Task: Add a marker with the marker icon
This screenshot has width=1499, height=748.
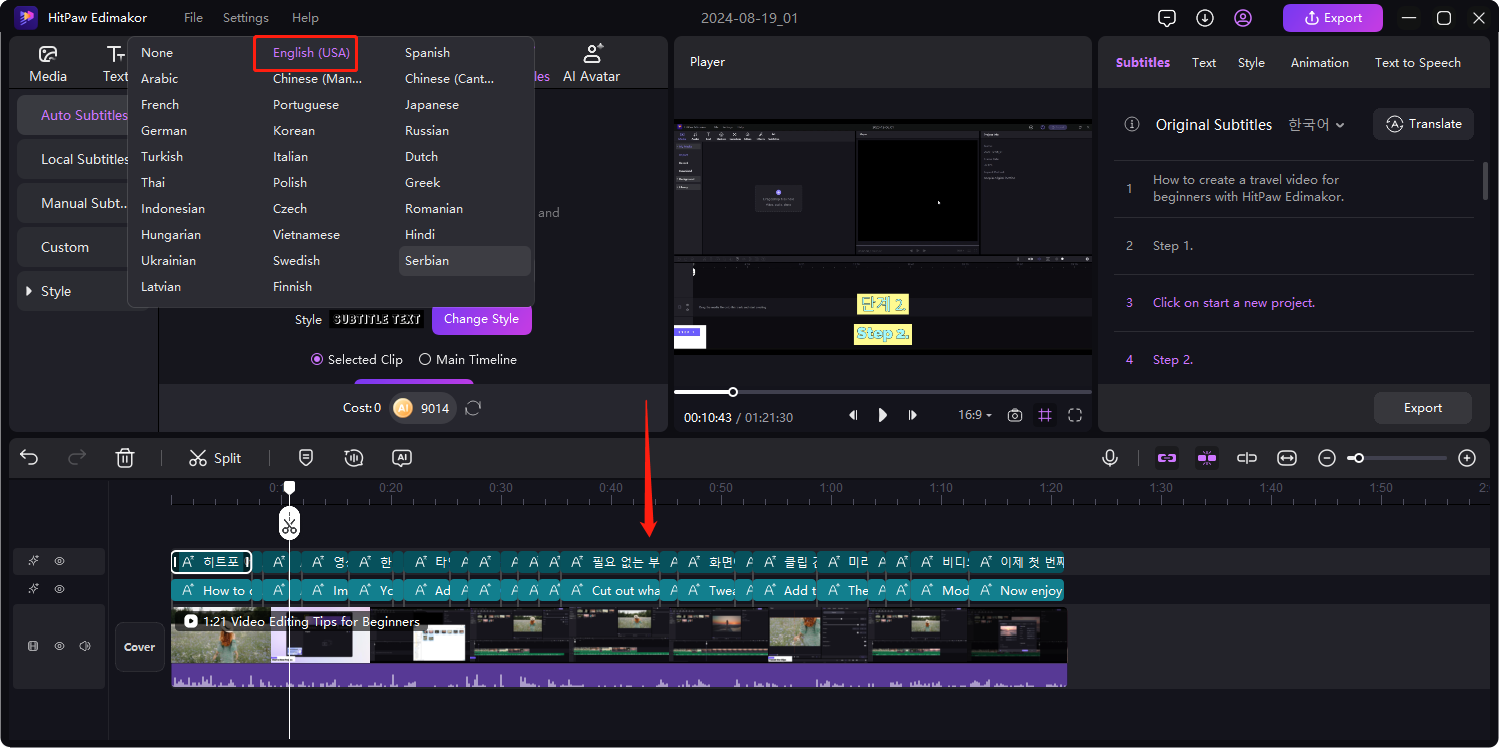Action: (x=306, y=457)
